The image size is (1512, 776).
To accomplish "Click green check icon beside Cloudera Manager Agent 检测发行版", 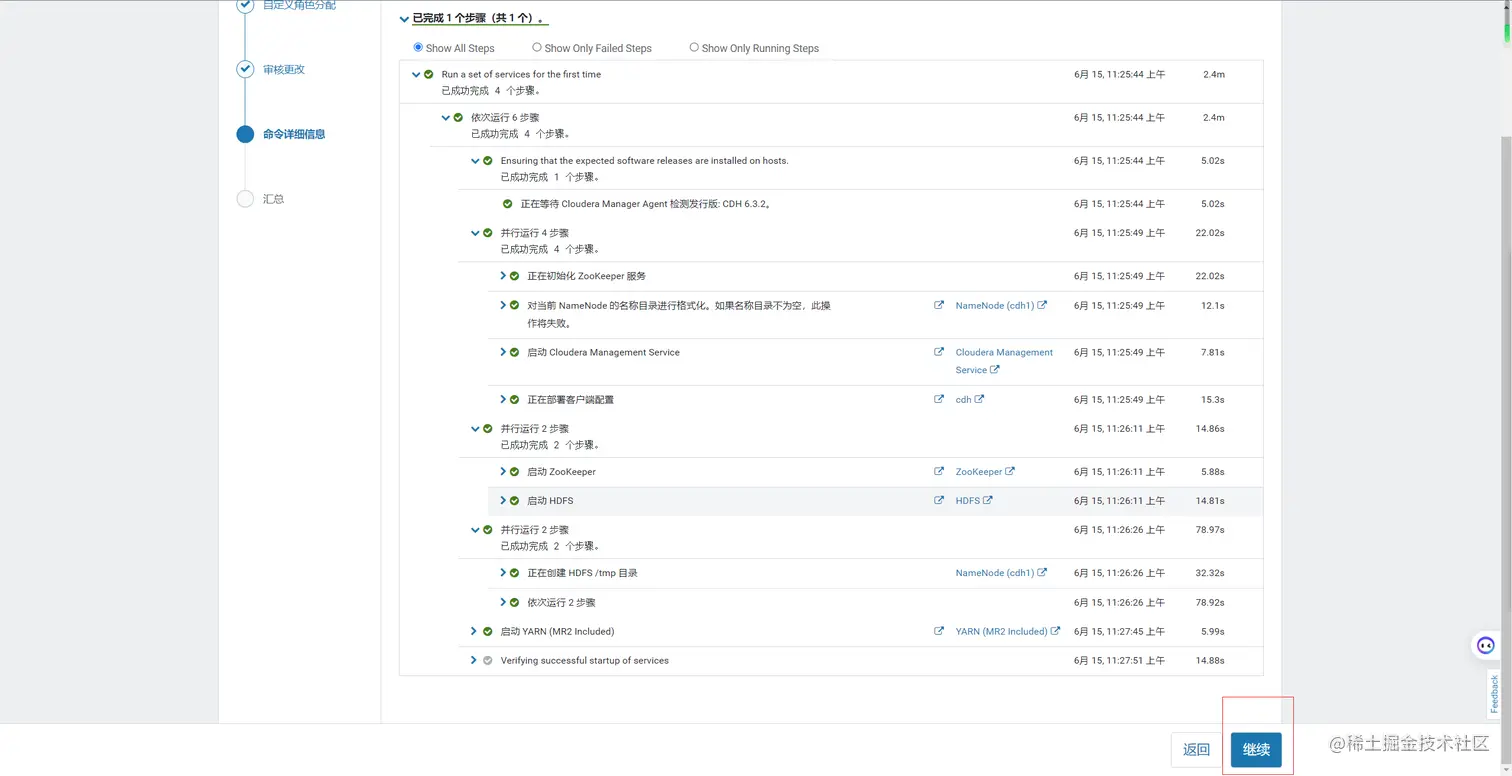I will tap(508, 204).
